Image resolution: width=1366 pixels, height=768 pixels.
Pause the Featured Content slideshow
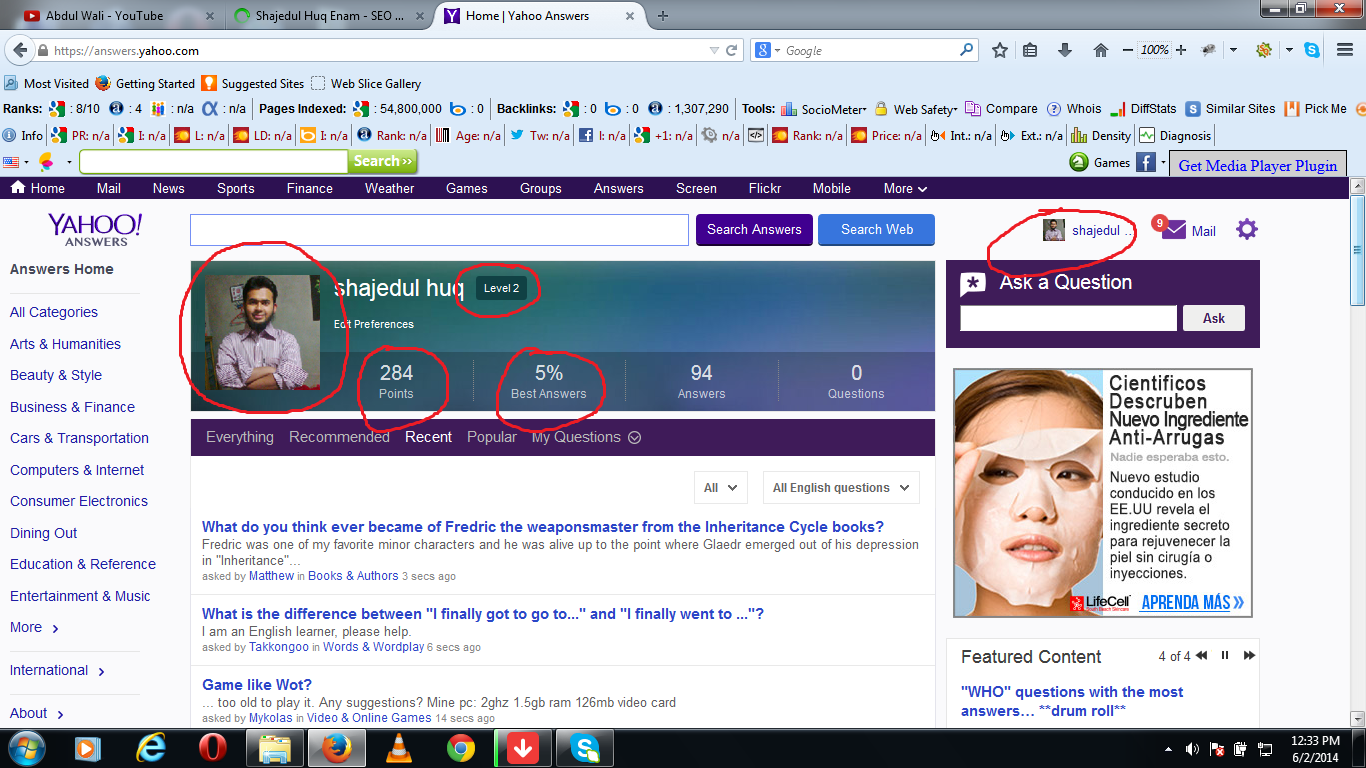coord(1225,656)
